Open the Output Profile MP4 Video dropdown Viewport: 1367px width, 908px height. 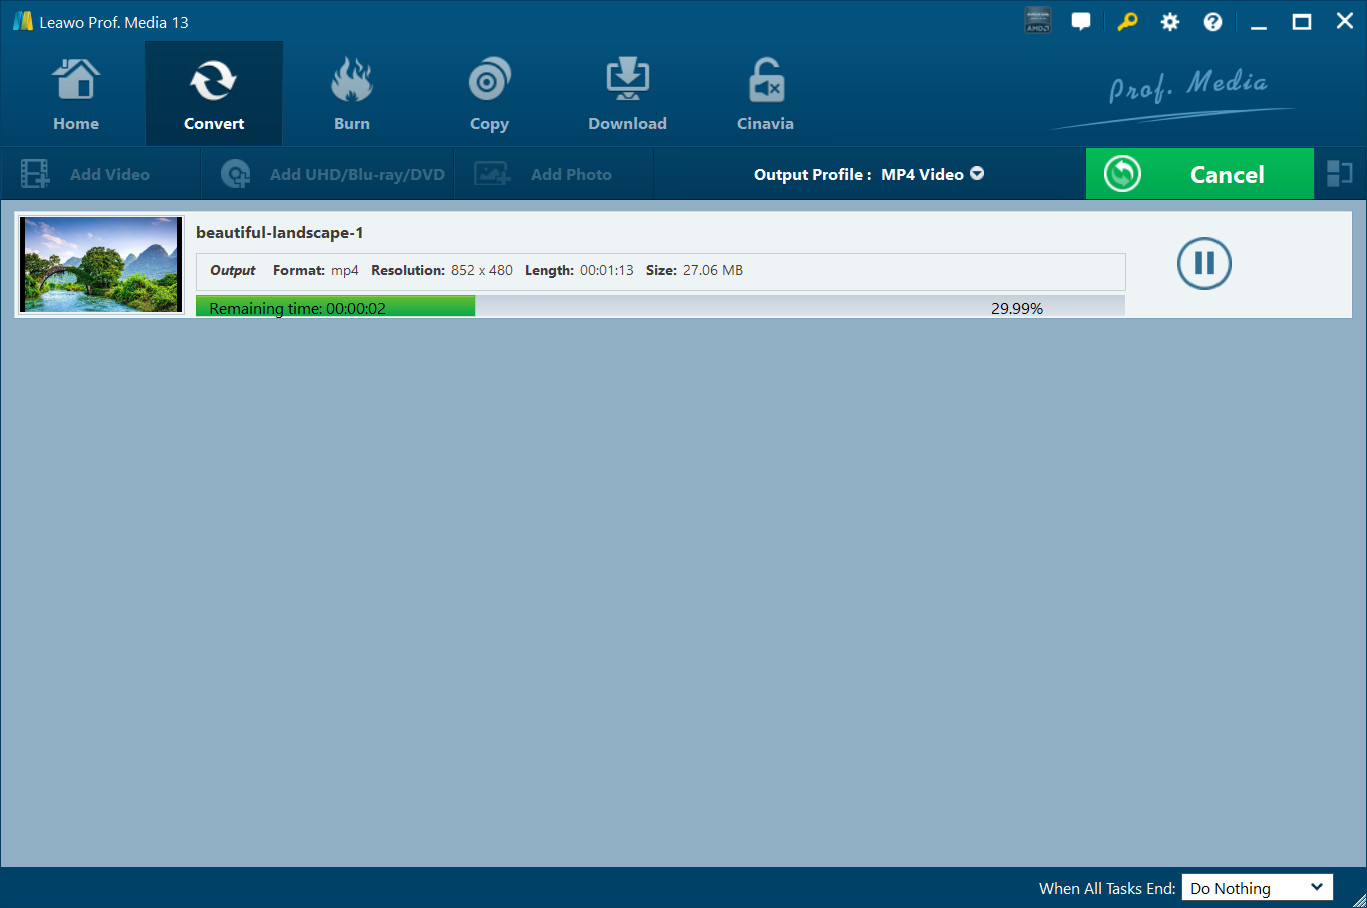pos(869,174)
